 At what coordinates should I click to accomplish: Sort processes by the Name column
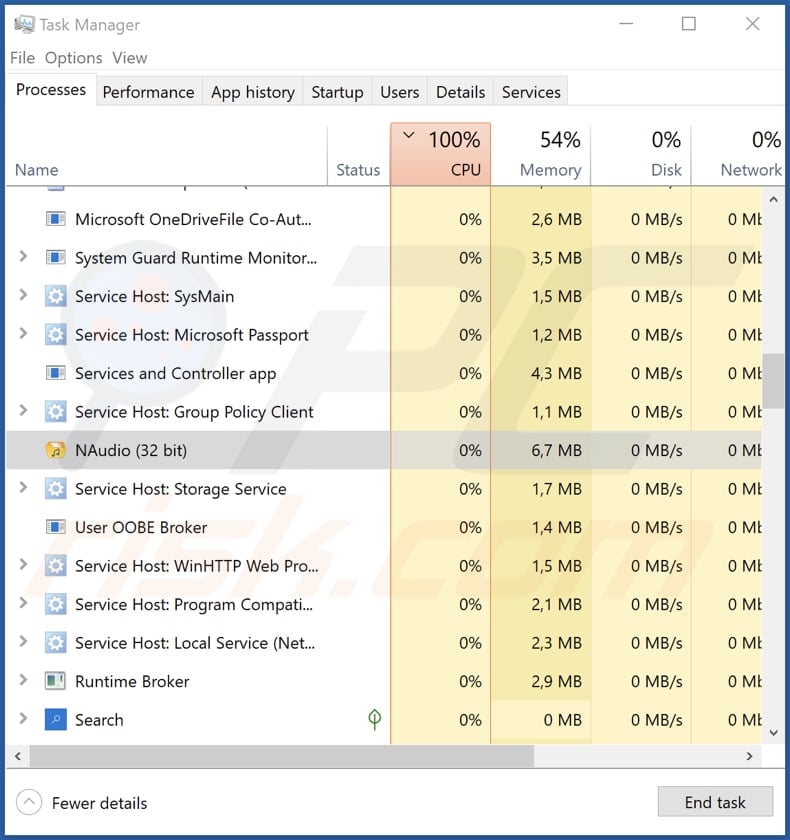pos(167,154)
